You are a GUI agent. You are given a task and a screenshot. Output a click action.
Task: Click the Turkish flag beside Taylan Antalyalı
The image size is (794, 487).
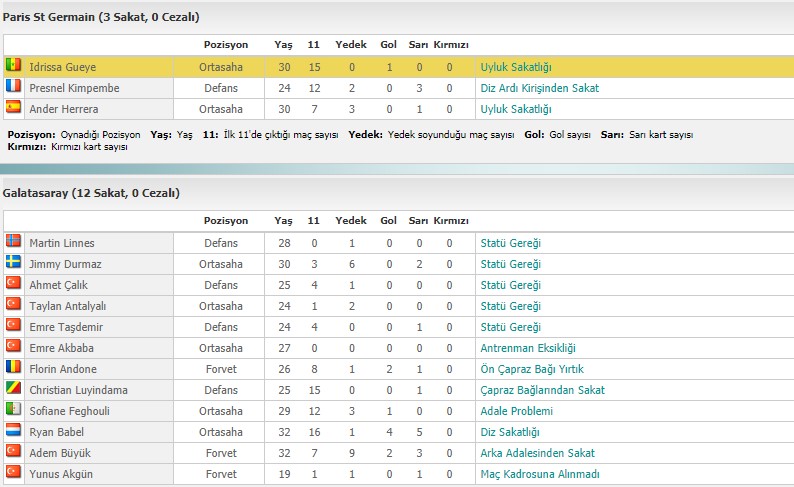(x=14, y=304)
